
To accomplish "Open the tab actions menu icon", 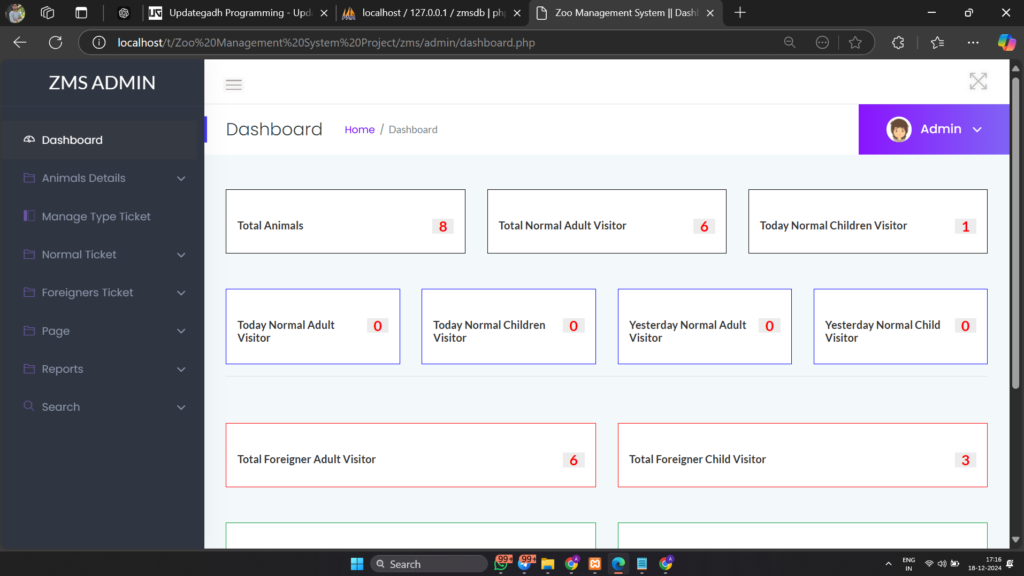I will (81, 12).
